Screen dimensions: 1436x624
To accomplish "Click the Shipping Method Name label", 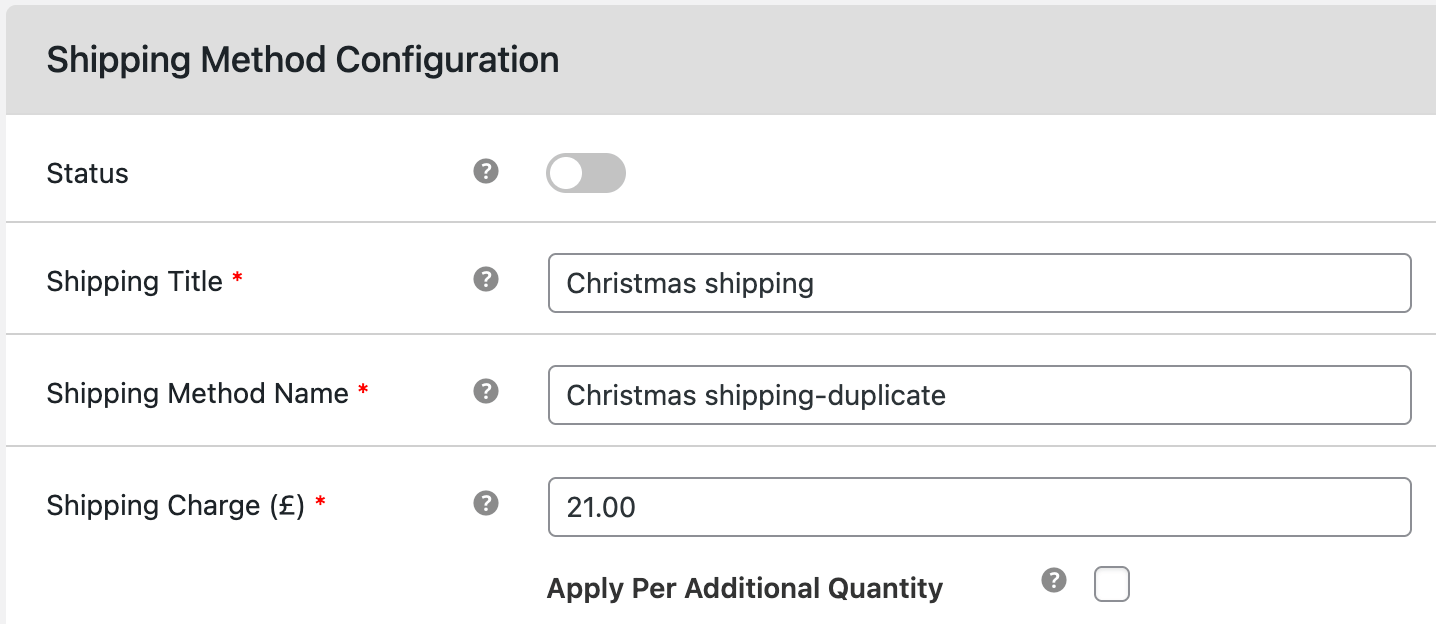I will [x=197, y=394].
